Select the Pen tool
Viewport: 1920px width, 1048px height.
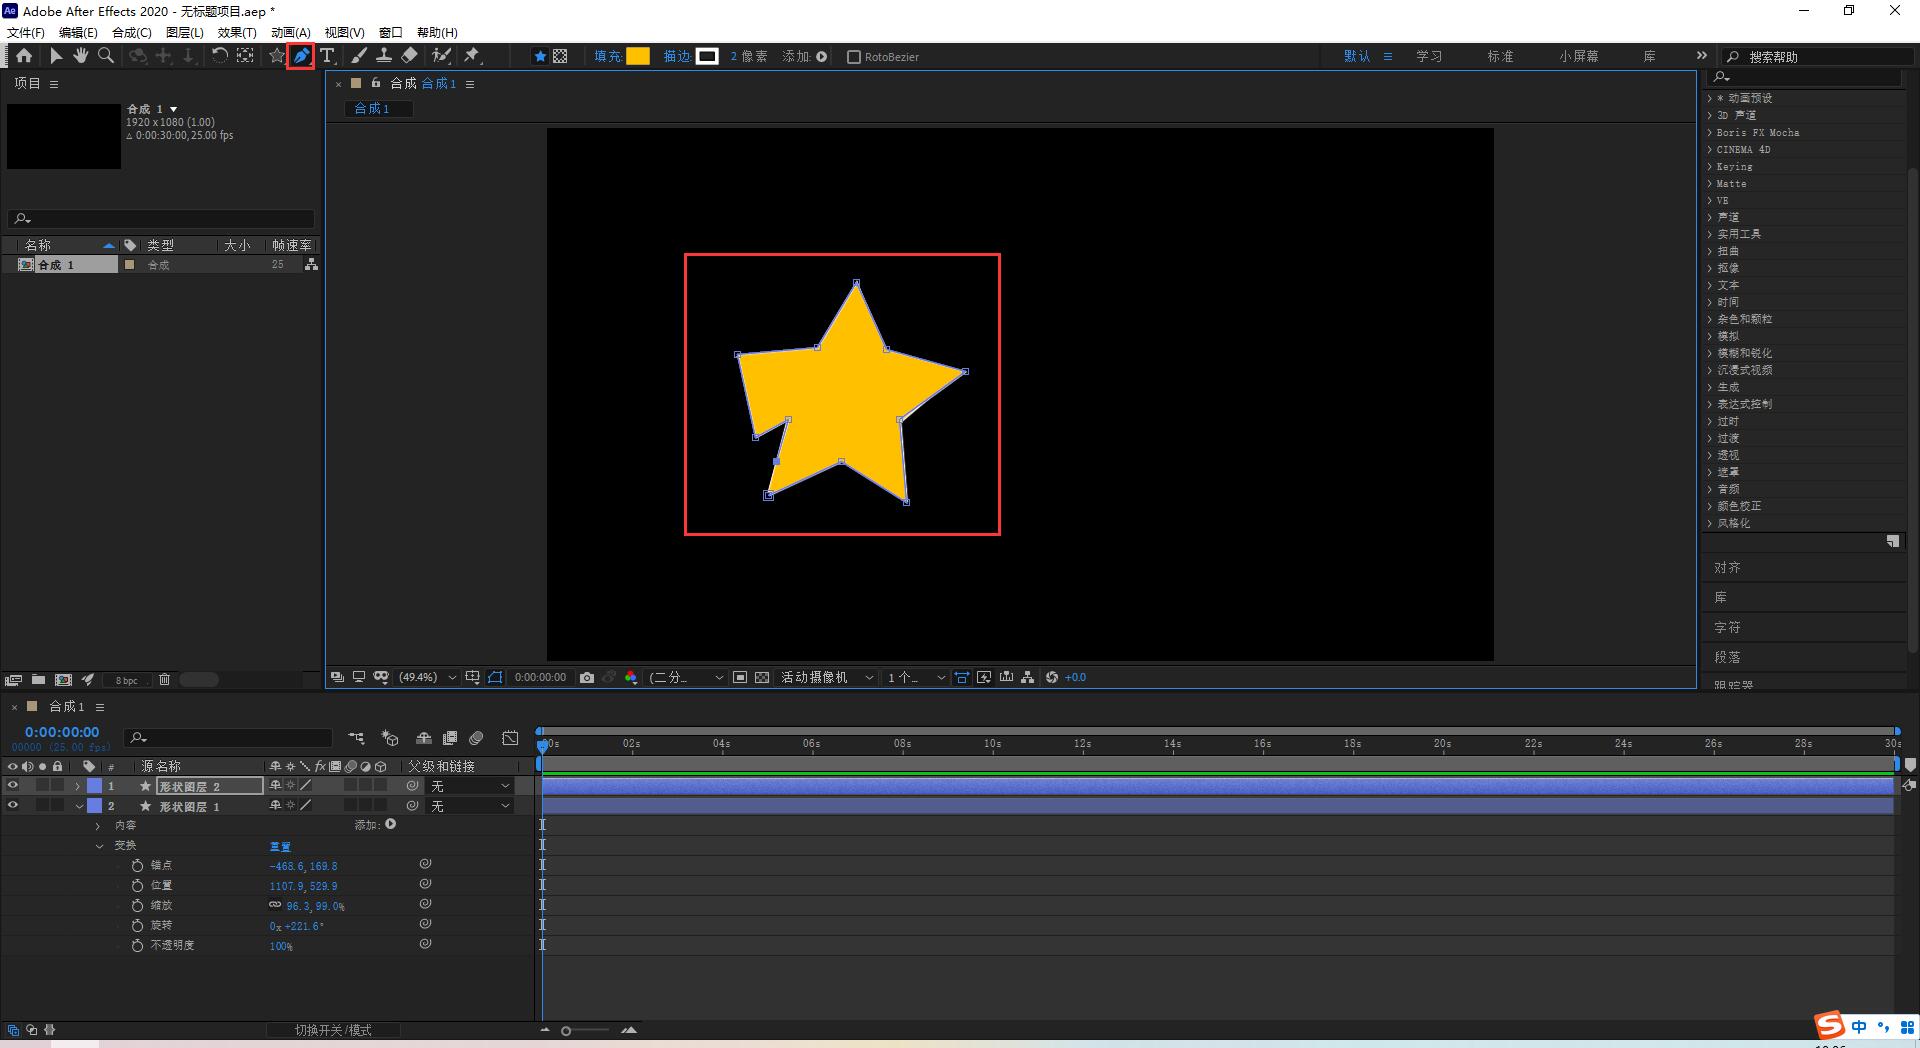tap(300, 56)
